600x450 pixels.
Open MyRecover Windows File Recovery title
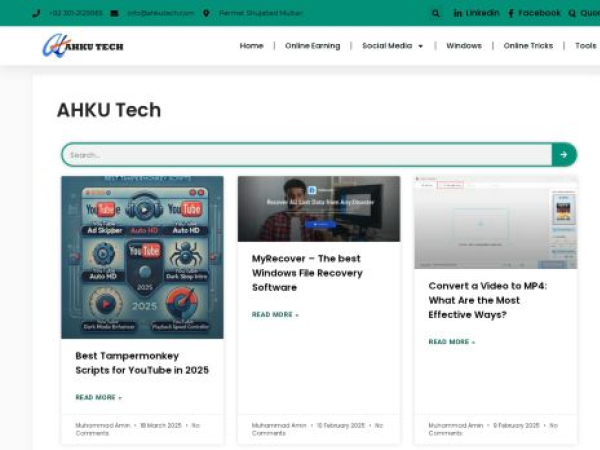tap(307, 273)
